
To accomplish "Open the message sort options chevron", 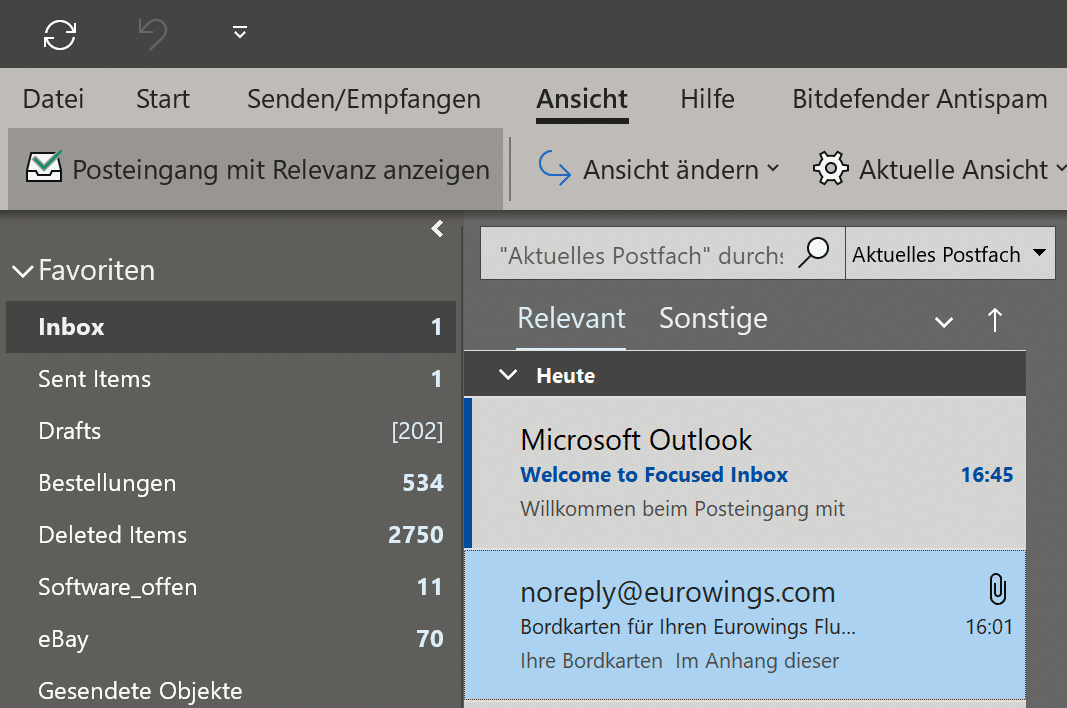I will 944,322.
